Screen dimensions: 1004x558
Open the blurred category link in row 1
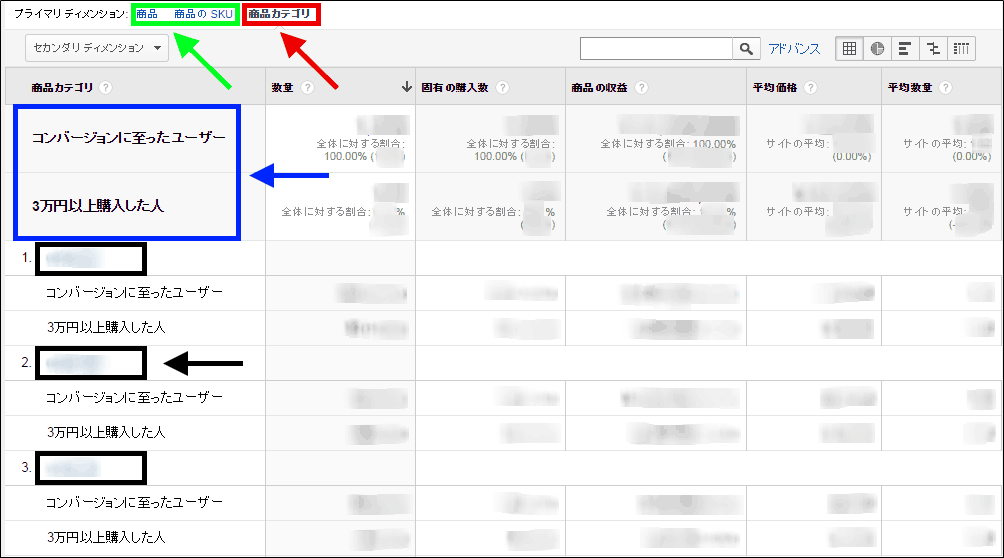pyautogui.click(x=74, y=259)
